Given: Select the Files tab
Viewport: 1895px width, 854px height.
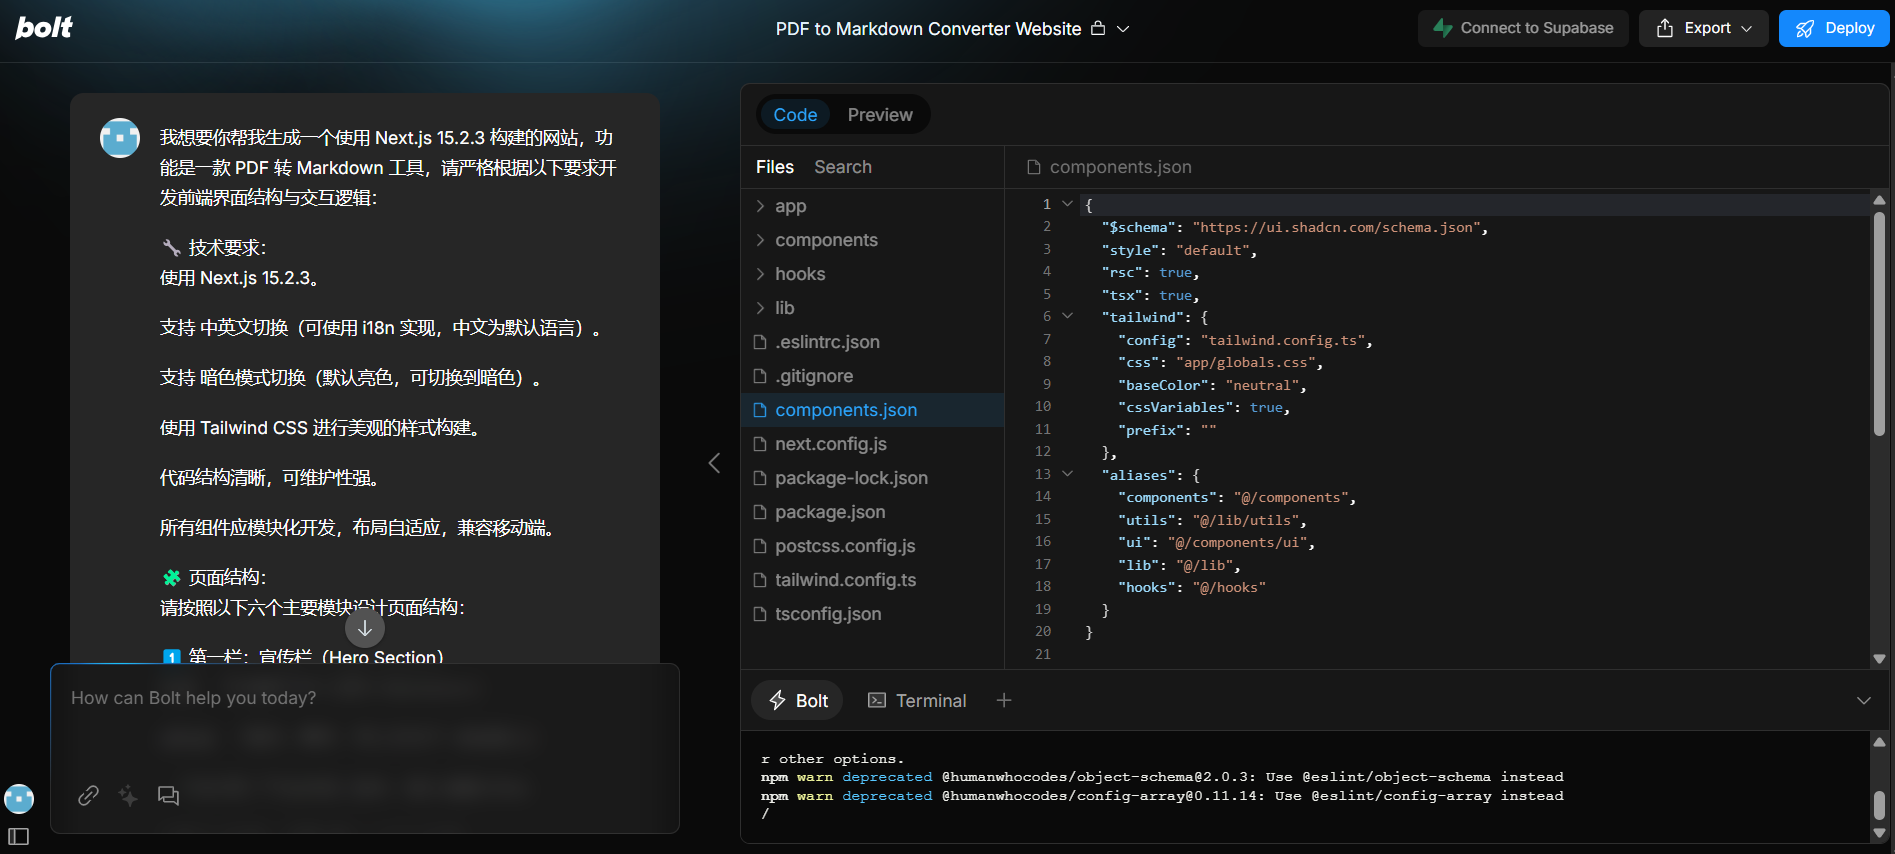Looking at the screenshot, I should [x=775, y=167].
